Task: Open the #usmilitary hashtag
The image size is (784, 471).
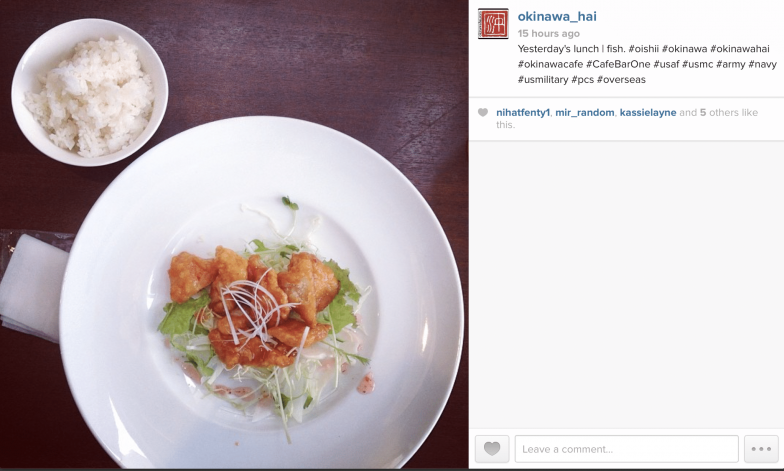Action: [x=543, y=80]
